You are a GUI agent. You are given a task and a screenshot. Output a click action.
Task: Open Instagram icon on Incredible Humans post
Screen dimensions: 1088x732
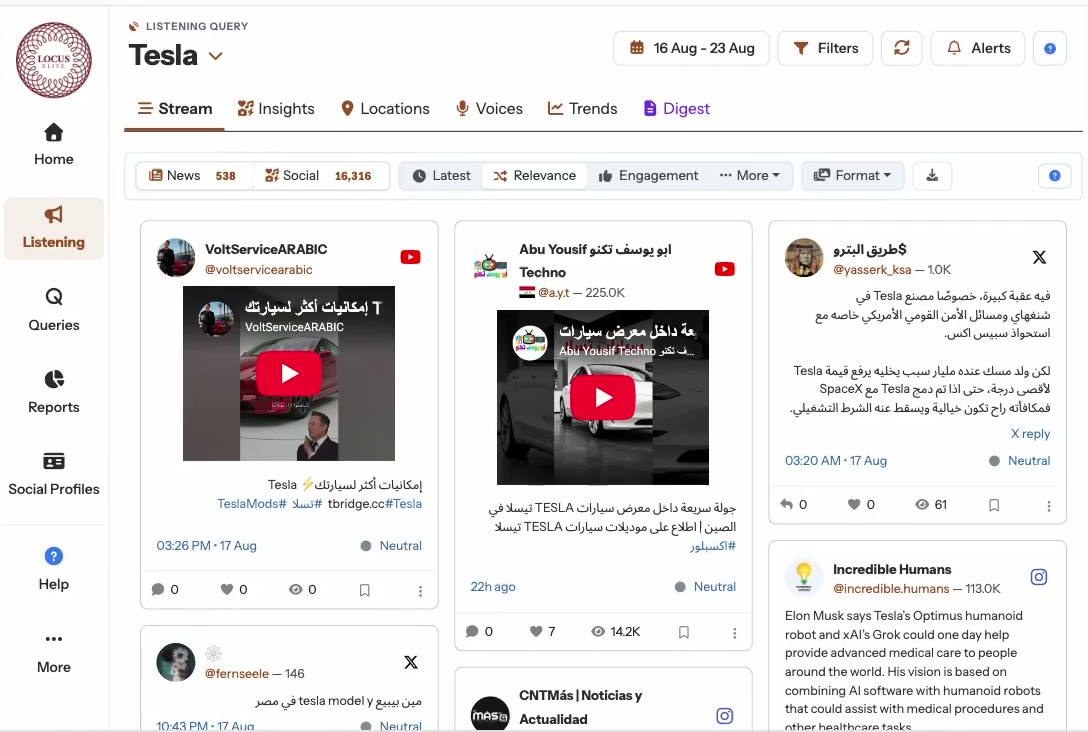(x=1039, y=577)
